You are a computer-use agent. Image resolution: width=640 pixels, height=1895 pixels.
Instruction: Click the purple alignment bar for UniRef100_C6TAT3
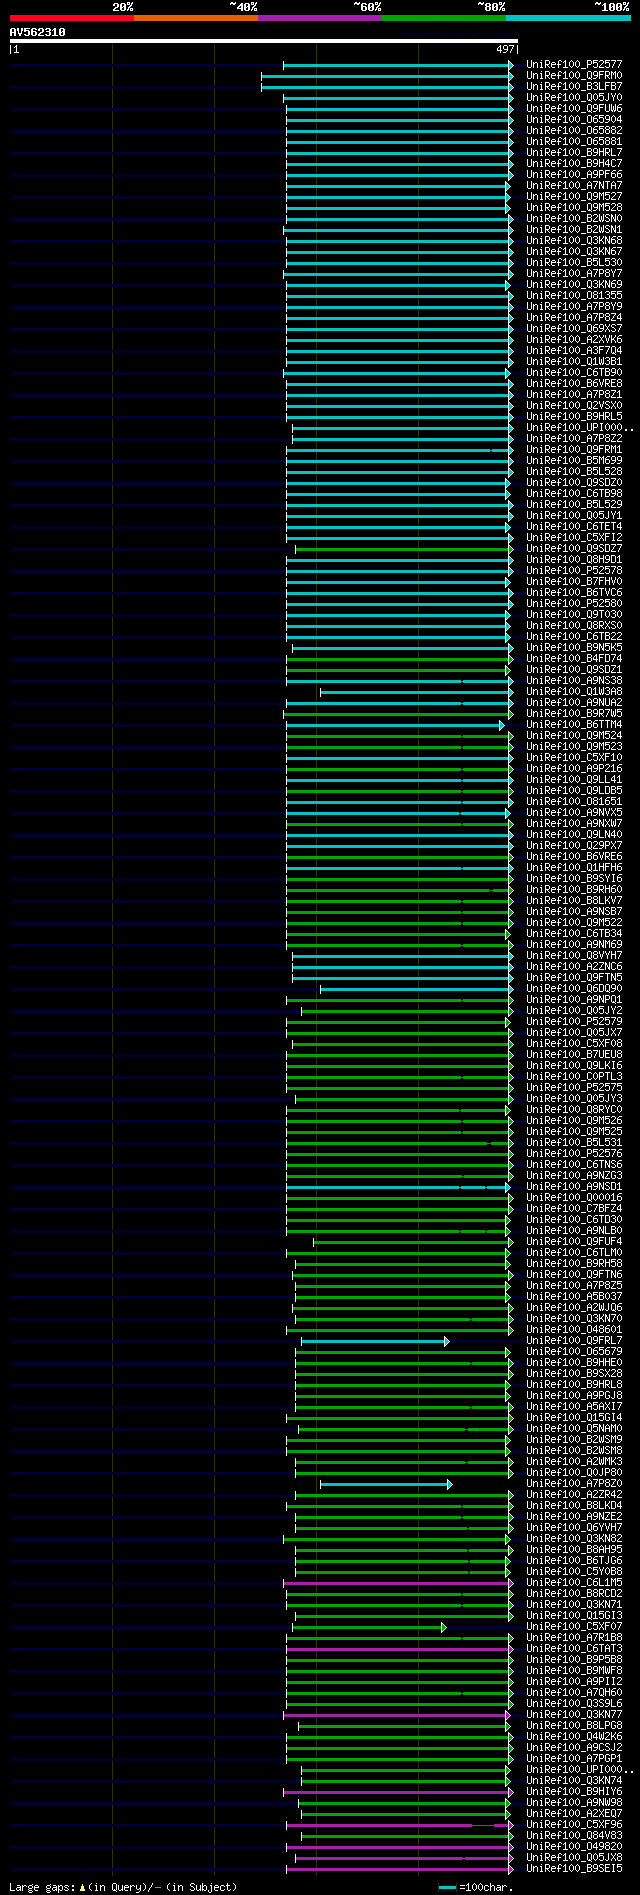(x=399, y=1649)
